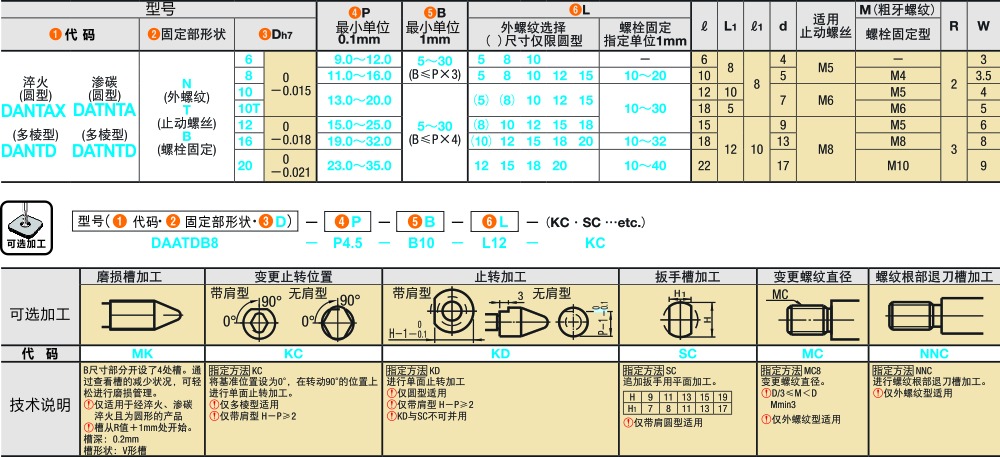Click option code MK
Viewport: 1000px width, 457px height.
point(143,353)
